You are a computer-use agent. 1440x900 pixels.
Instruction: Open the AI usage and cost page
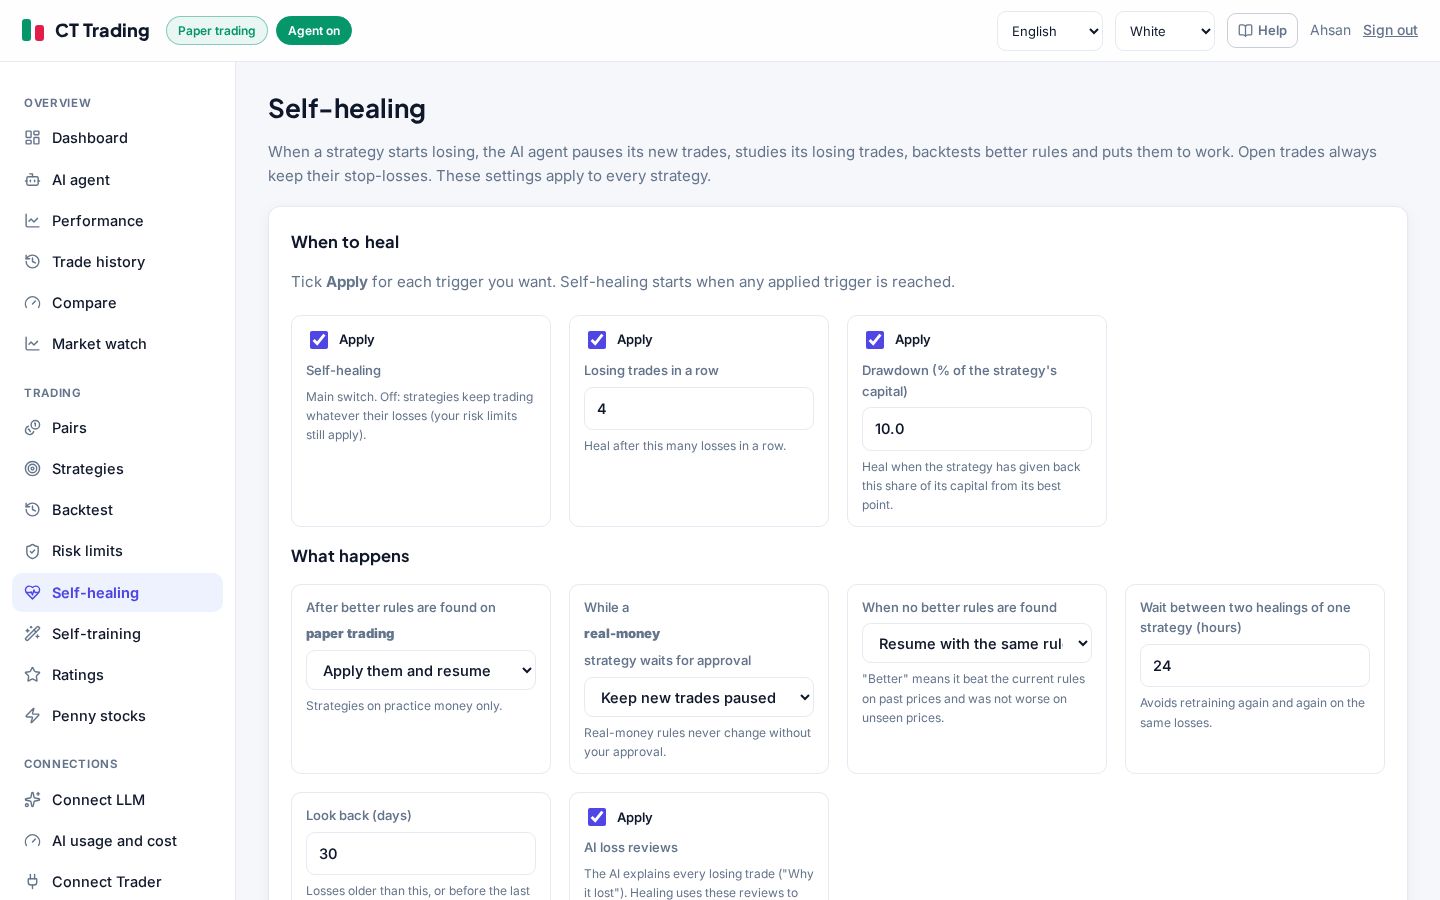coord(118,841)
